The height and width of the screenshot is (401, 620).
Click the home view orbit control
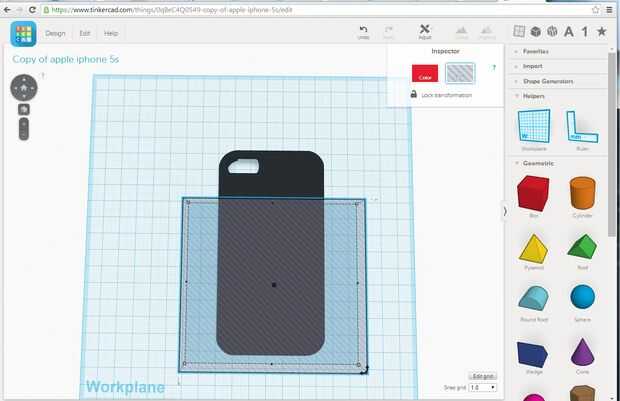pyautogui.click(x=24, y=88)
